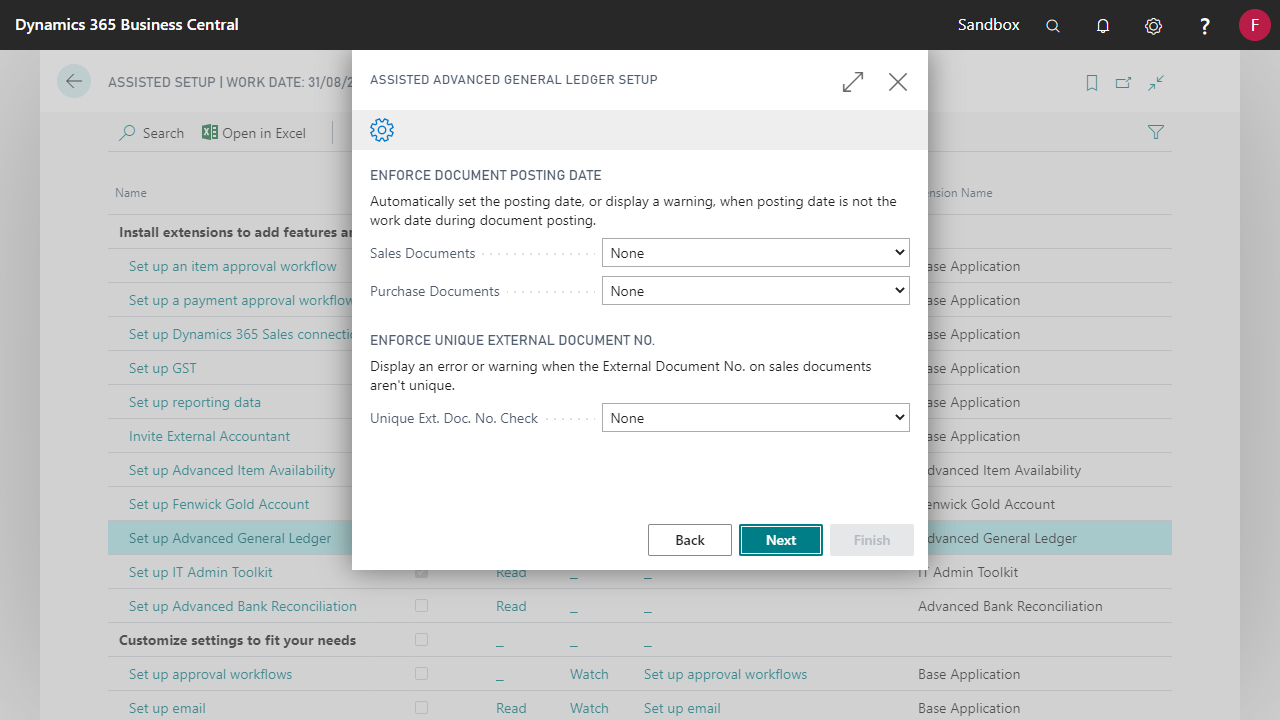This screenshot has width=1280, height=720.
Task: Collapse the page with shrink arrows icon
Action: [1156, 83]
